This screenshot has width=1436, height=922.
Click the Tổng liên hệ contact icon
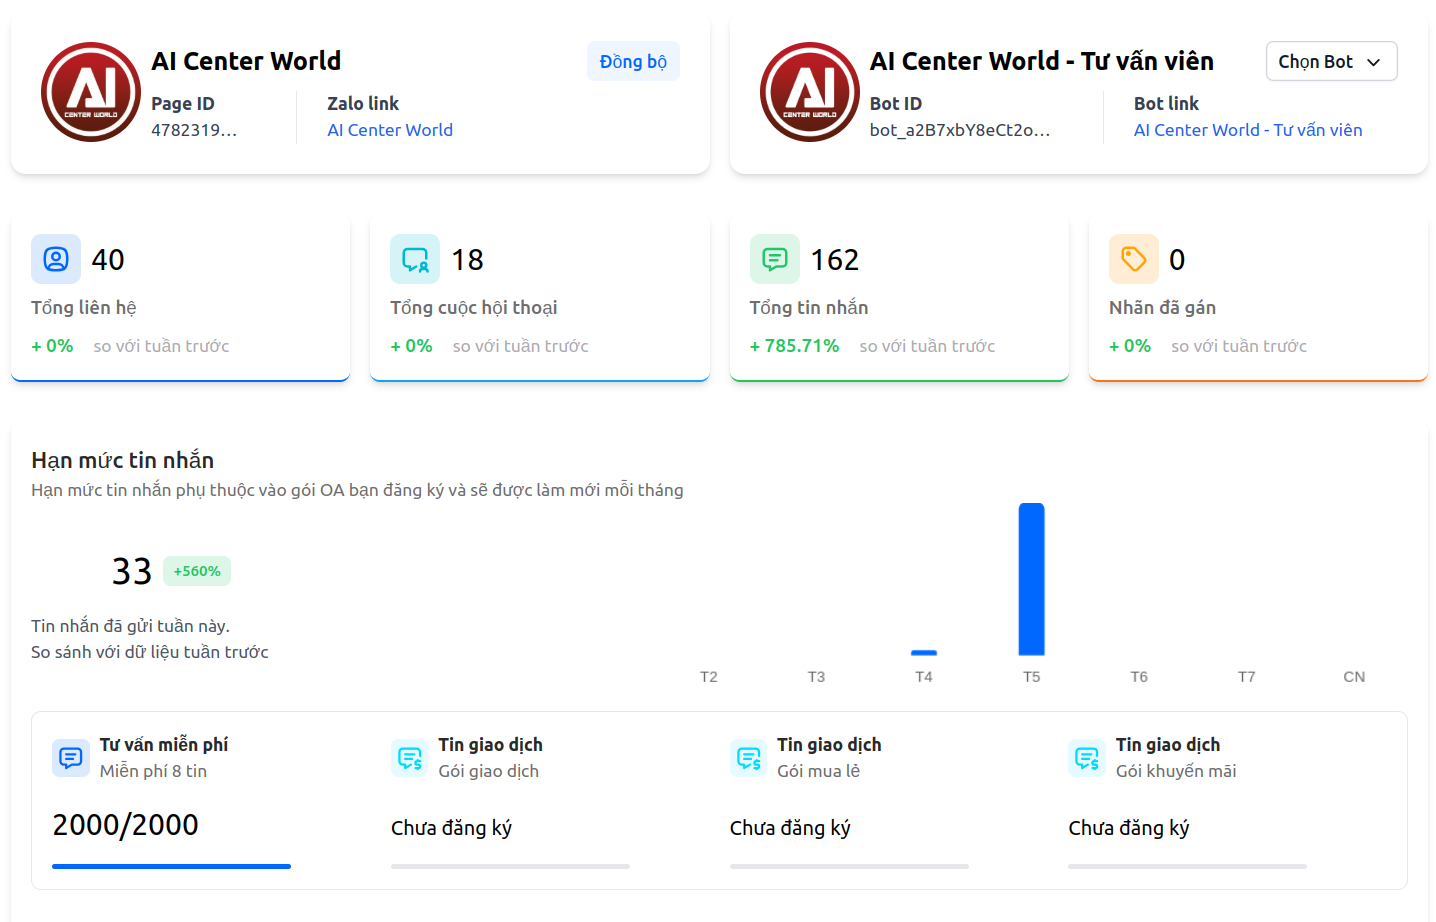click(56, 259)
